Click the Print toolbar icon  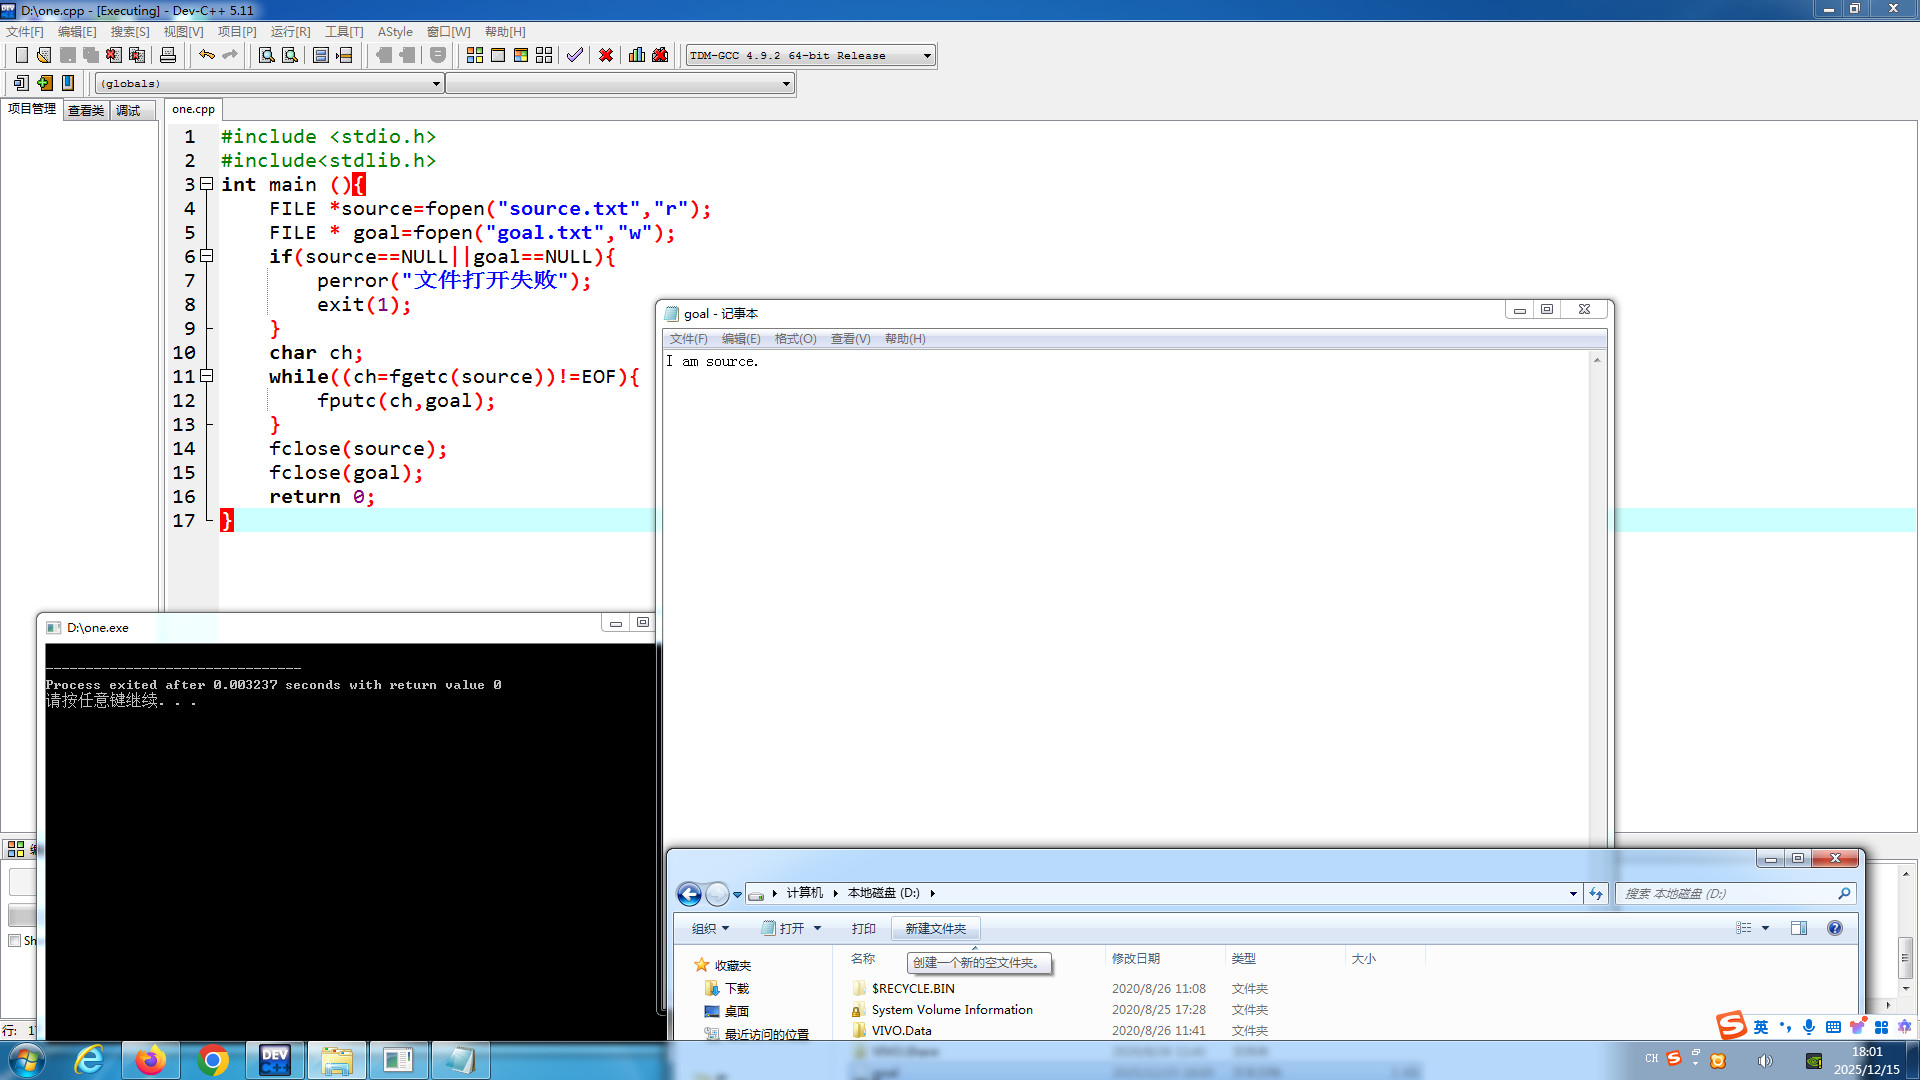point(168,55)
